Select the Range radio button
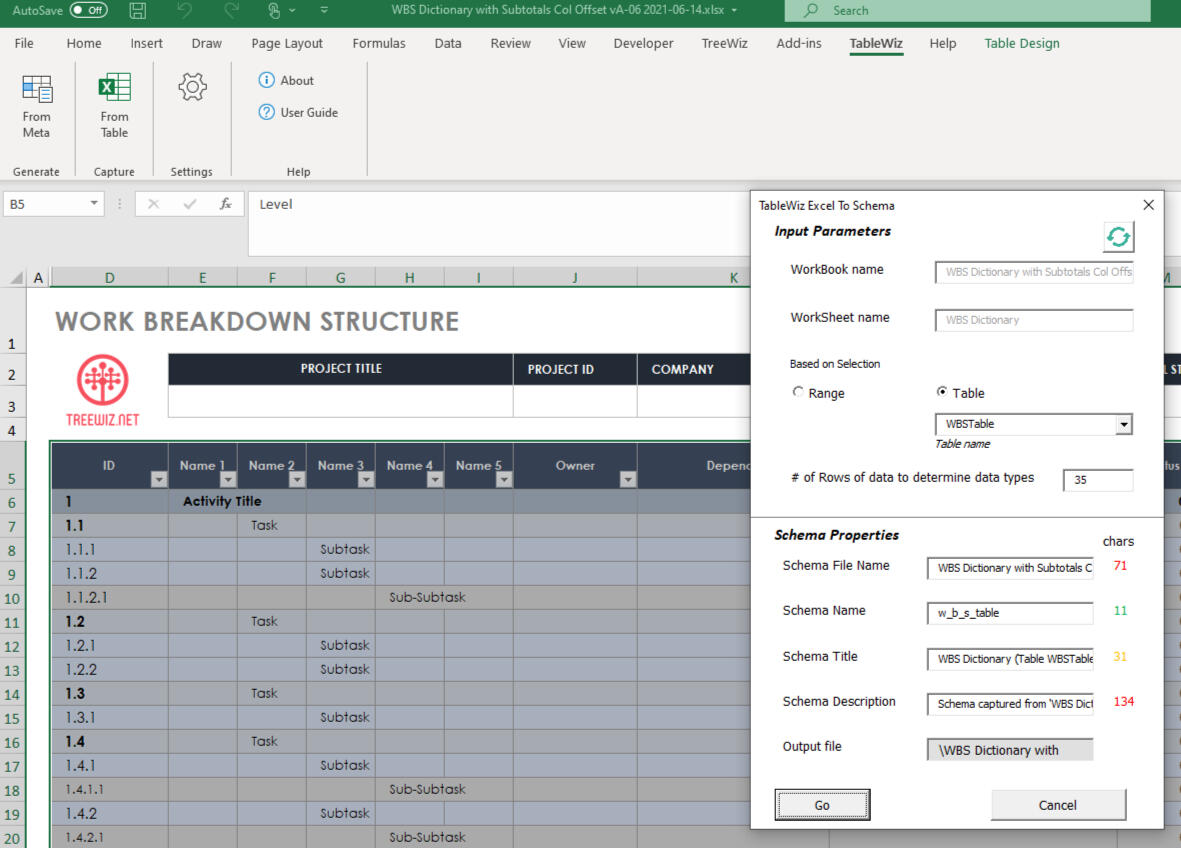 pyautogui.click(x=798, y=392)
